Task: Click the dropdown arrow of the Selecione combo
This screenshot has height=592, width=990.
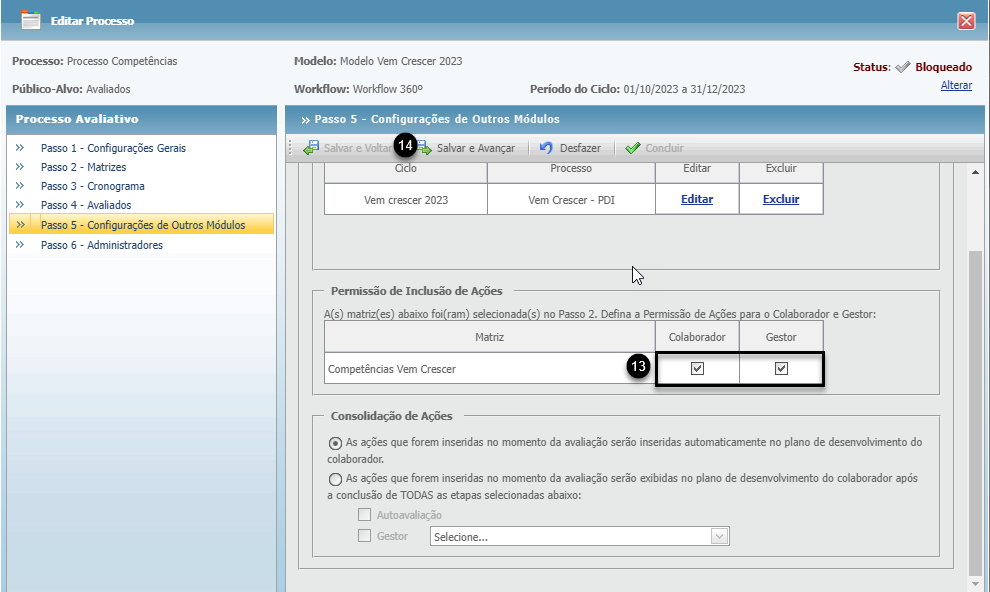Action: tap(719, 536)
